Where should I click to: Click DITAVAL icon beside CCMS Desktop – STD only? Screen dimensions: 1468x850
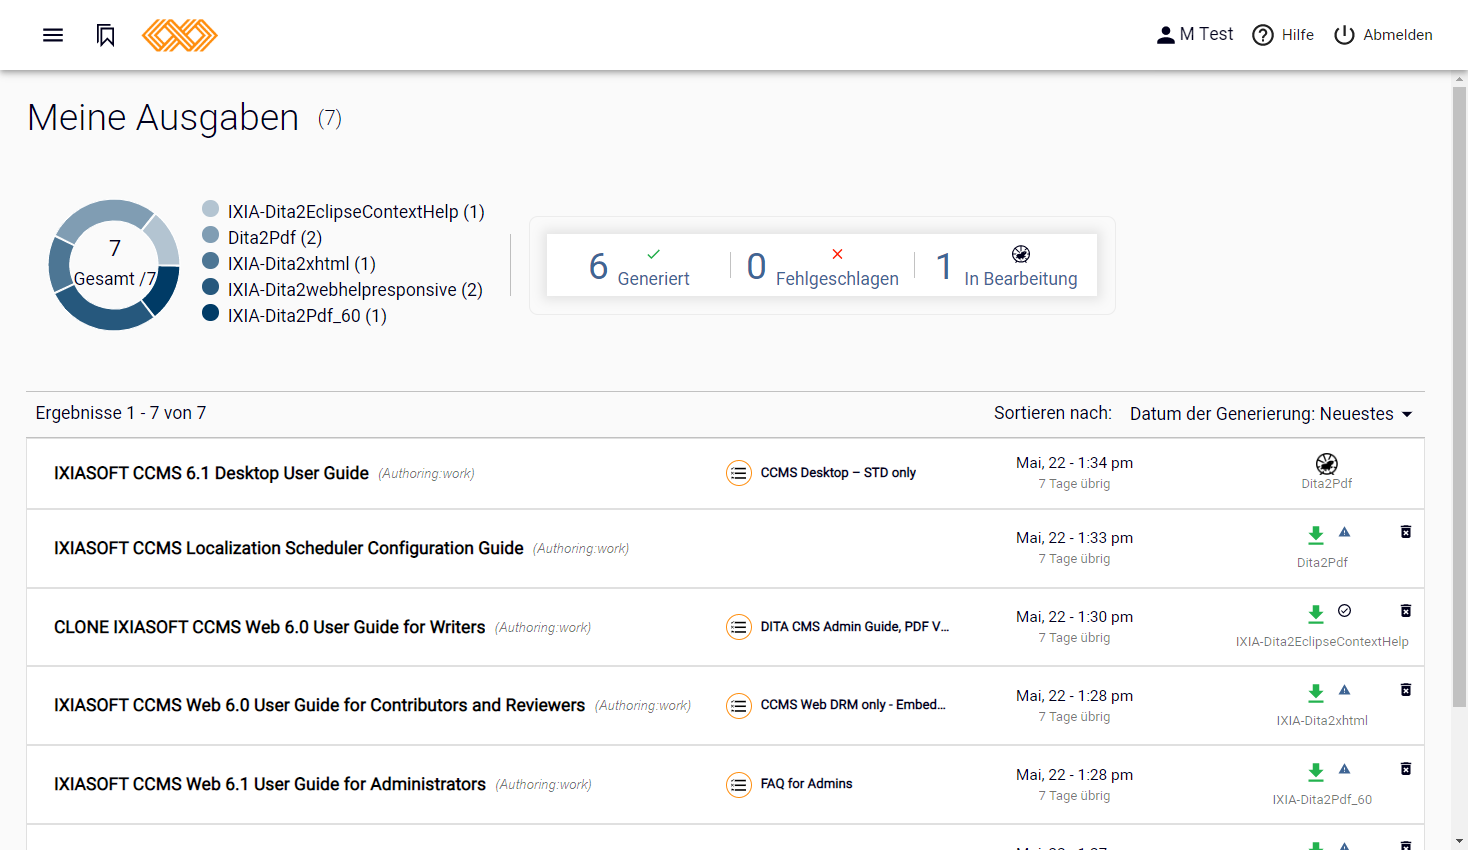tap(739, 473)
